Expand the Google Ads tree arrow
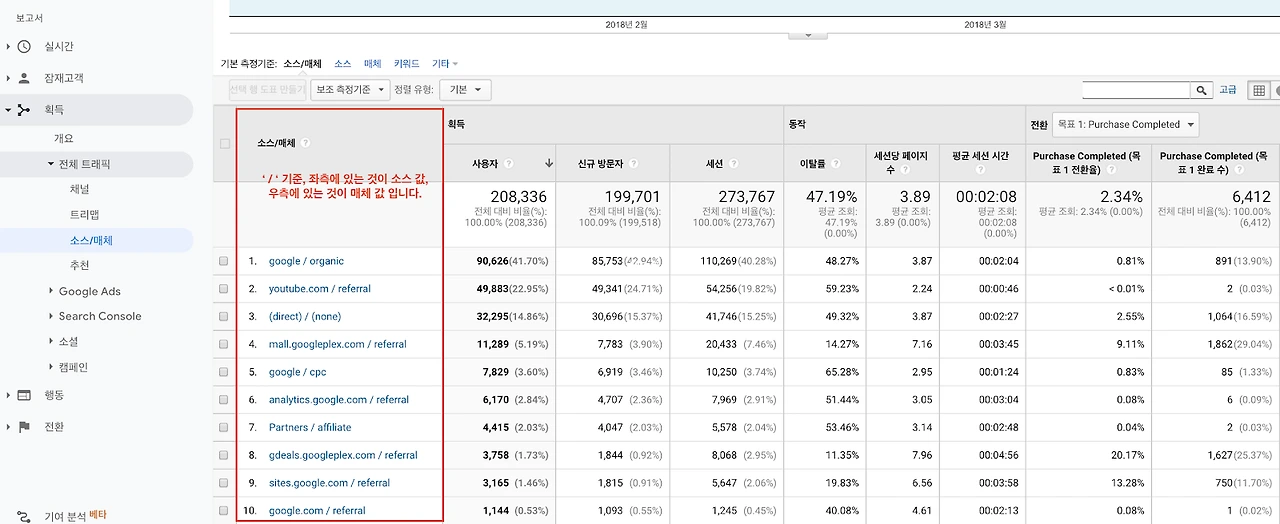The height and width of the screenshot is (524, 1280). [x=51, y=291]
